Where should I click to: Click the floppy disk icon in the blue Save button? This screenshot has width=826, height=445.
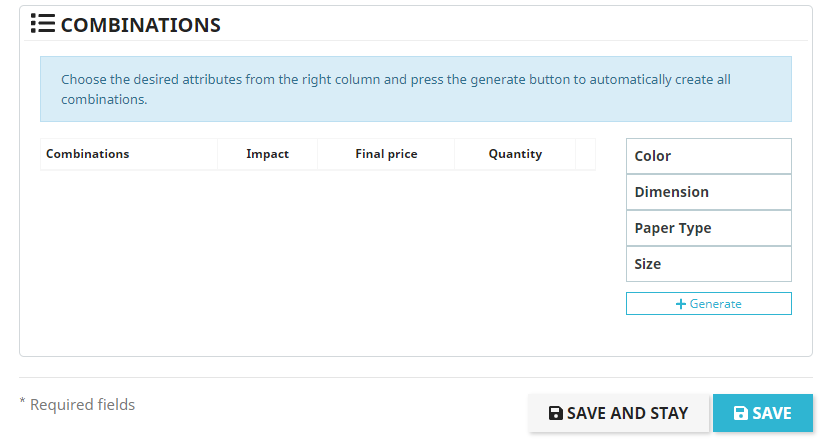741,413
